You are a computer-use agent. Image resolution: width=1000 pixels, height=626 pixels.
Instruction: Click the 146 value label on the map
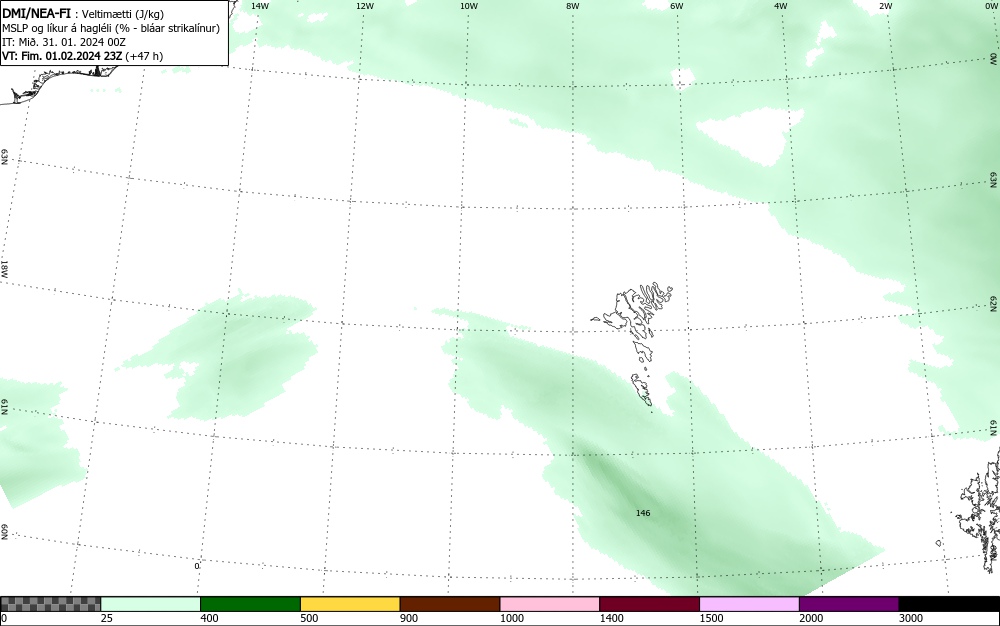tap(643, 513)
